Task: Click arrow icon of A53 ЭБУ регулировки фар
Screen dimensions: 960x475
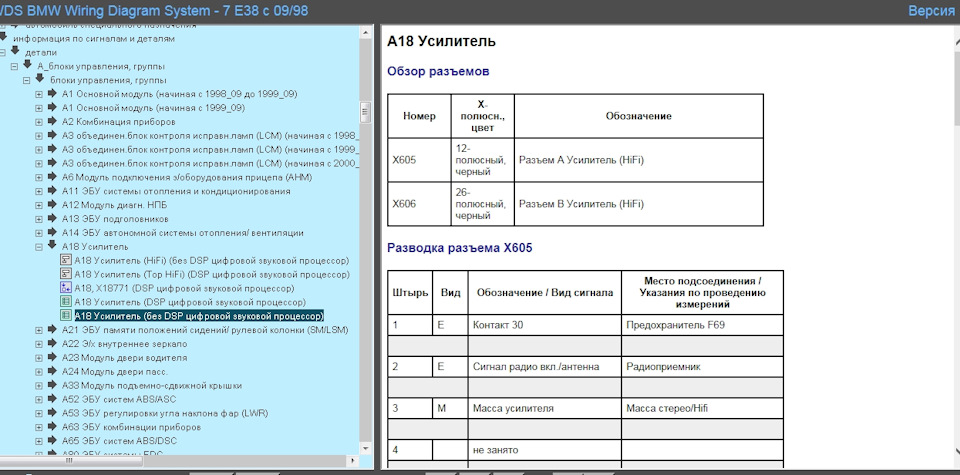Action: pos(52,413)
